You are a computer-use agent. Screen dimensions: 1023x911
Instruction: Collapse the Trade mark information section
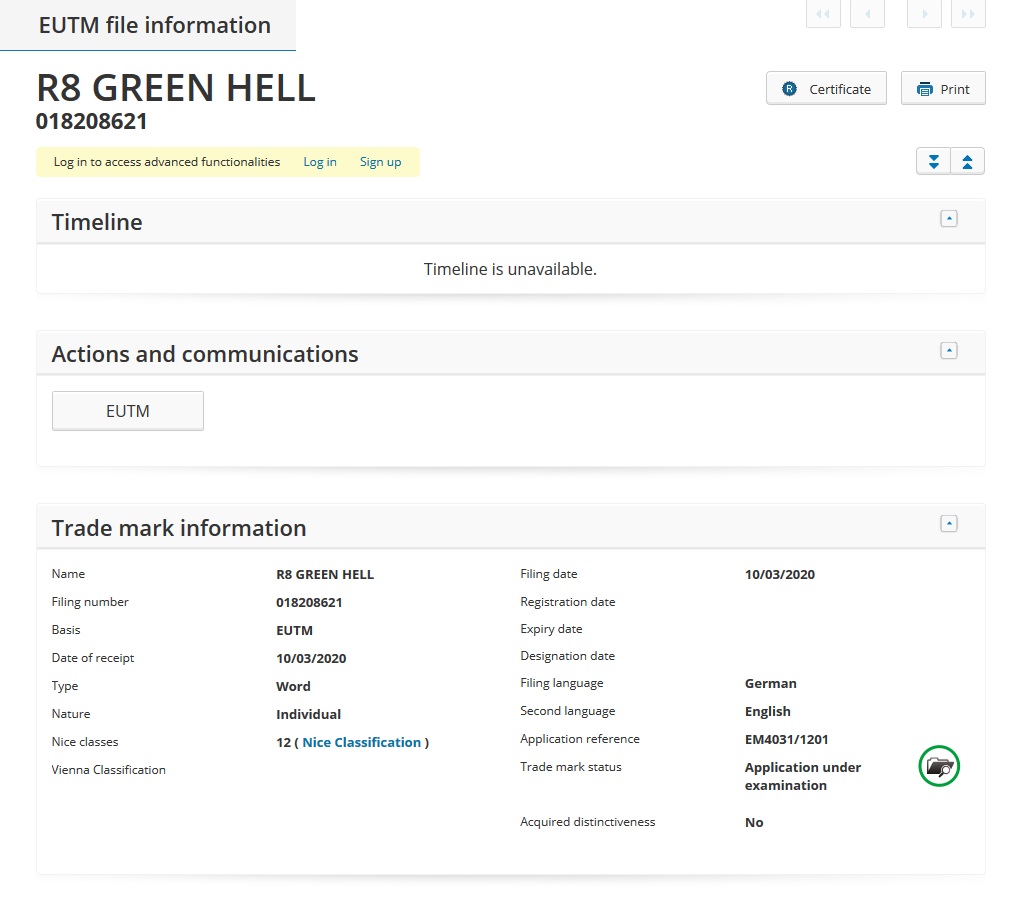949,524
